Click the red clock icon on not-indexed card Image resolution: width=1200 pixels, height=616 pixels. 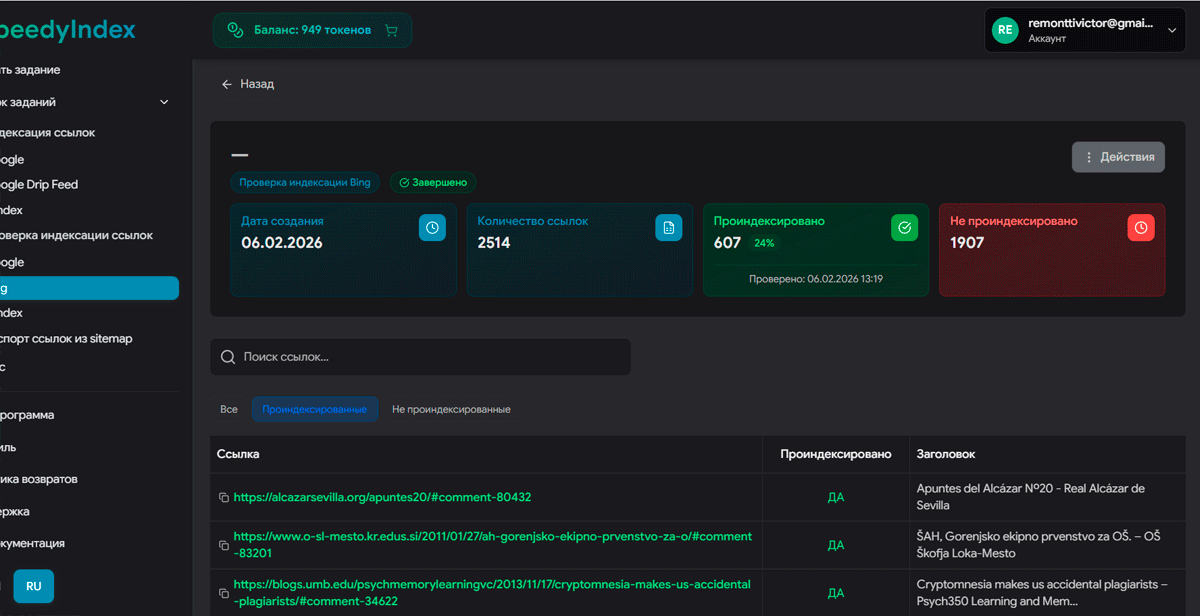pos(1140,228)
